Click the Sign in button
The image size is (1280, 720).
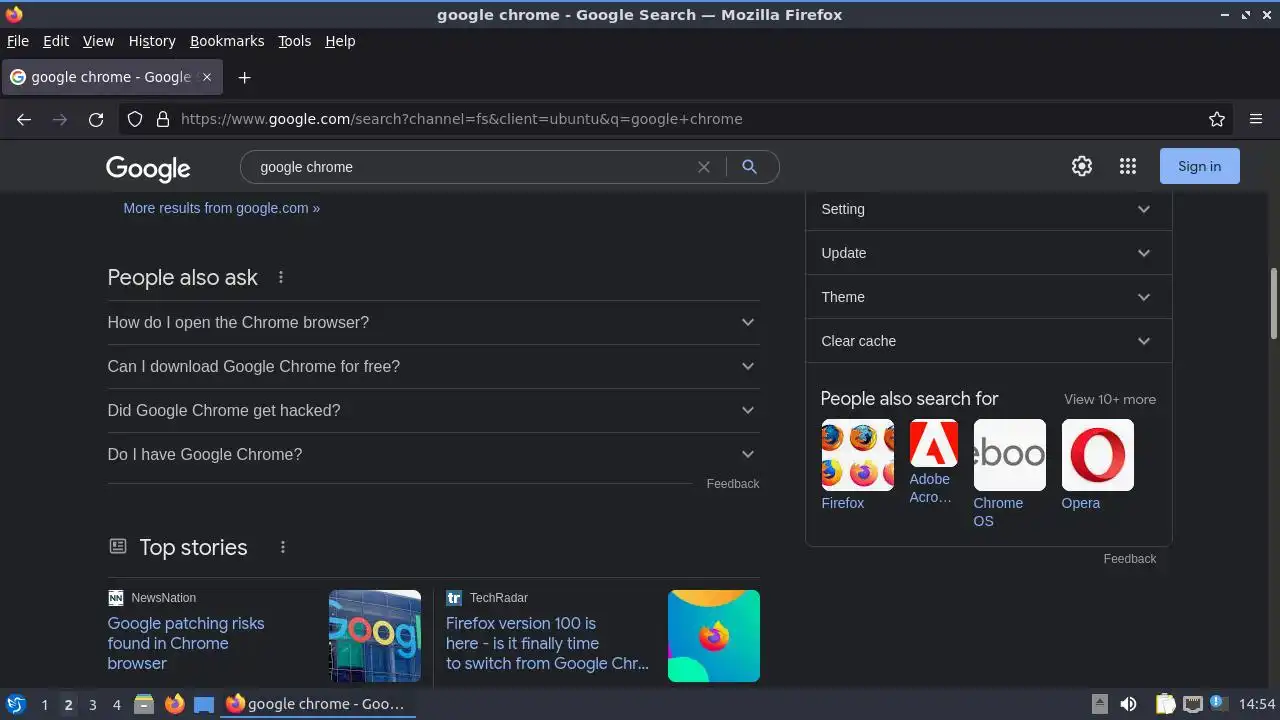tap(1199, 166)
